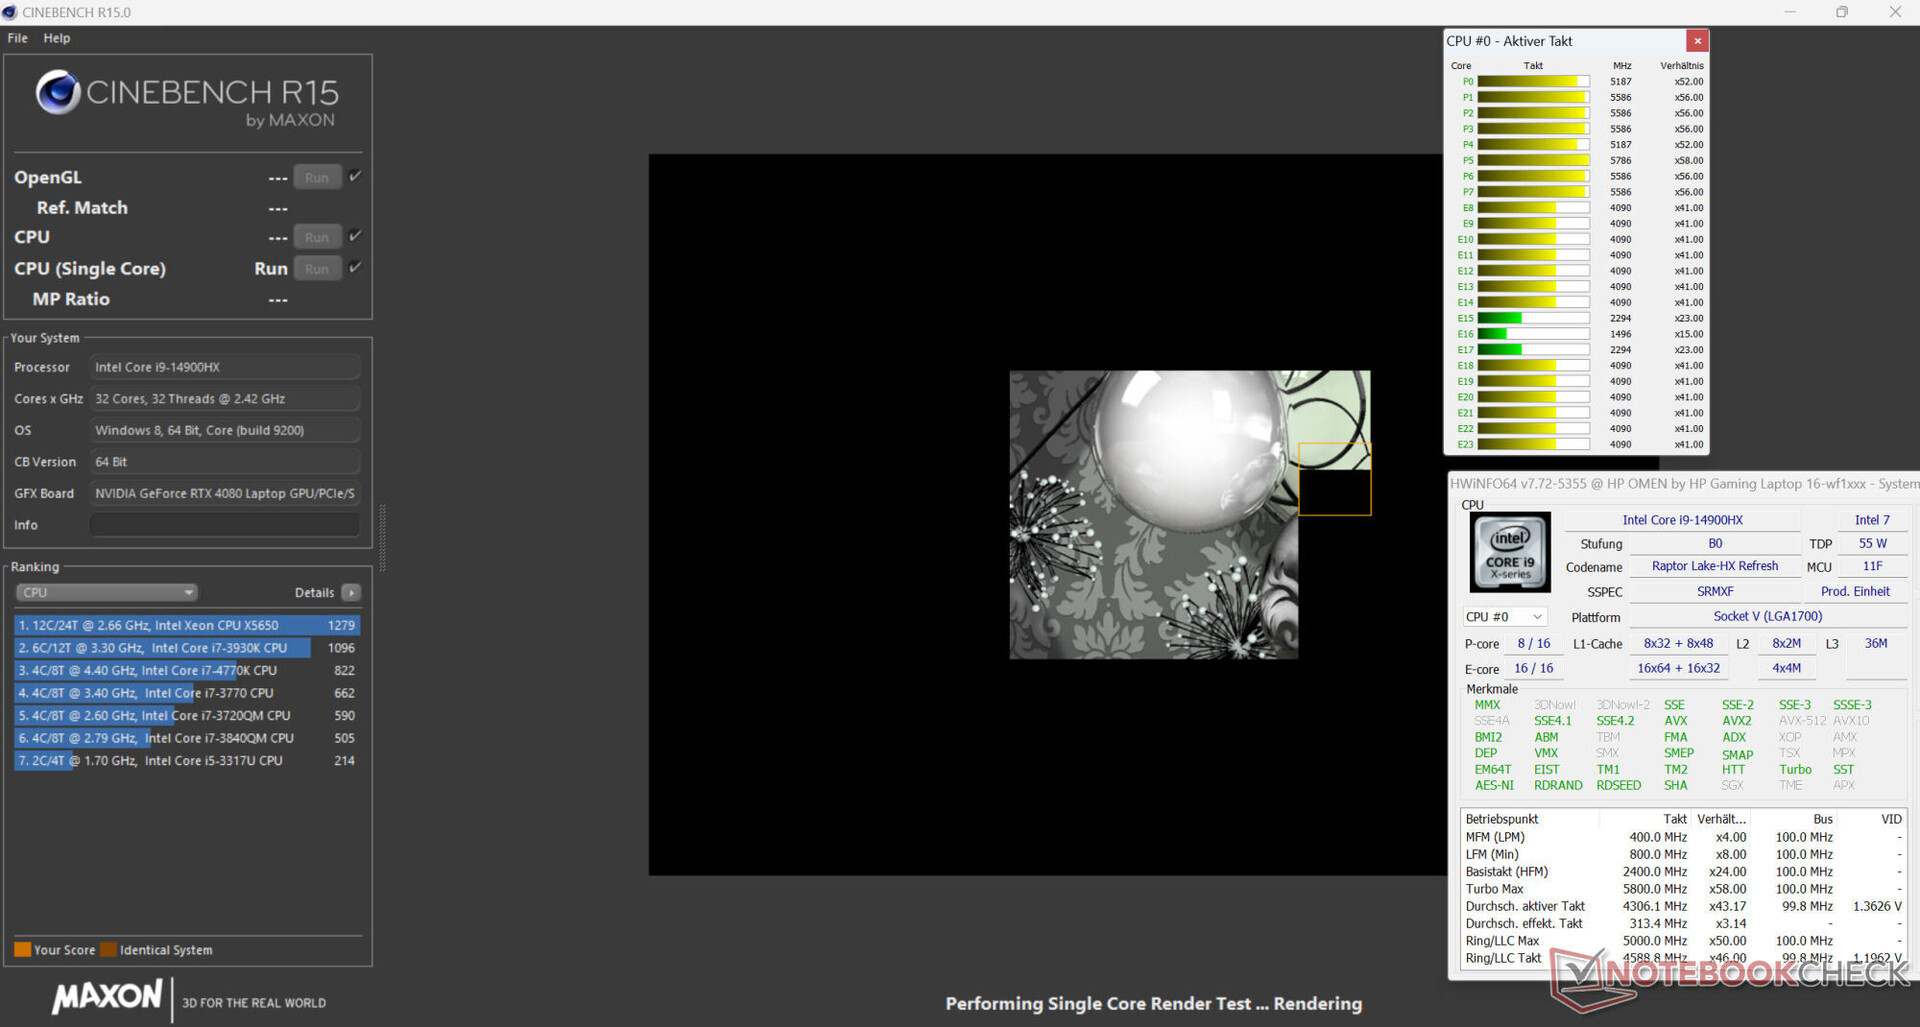The width and height of the screenshot is (1920, 1027).
Task: Click the MP Ratio label
Action: coord(71,299)
